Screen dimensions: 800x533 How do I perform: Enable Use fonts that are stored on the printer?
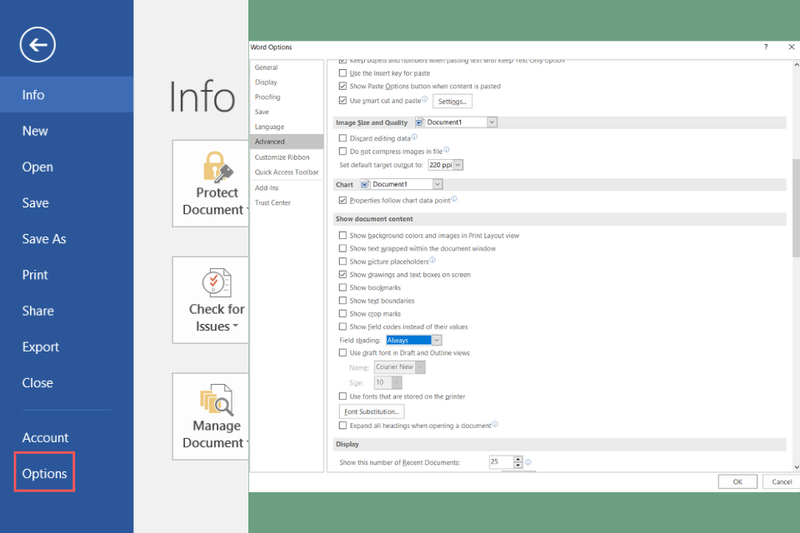point(343,396)
